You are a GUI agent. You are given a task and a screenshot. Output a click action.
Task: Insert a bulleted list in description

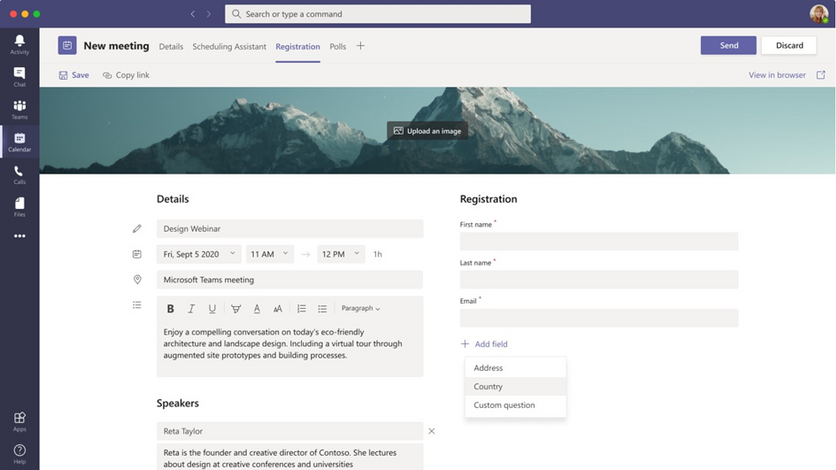[x=322, y=309]
